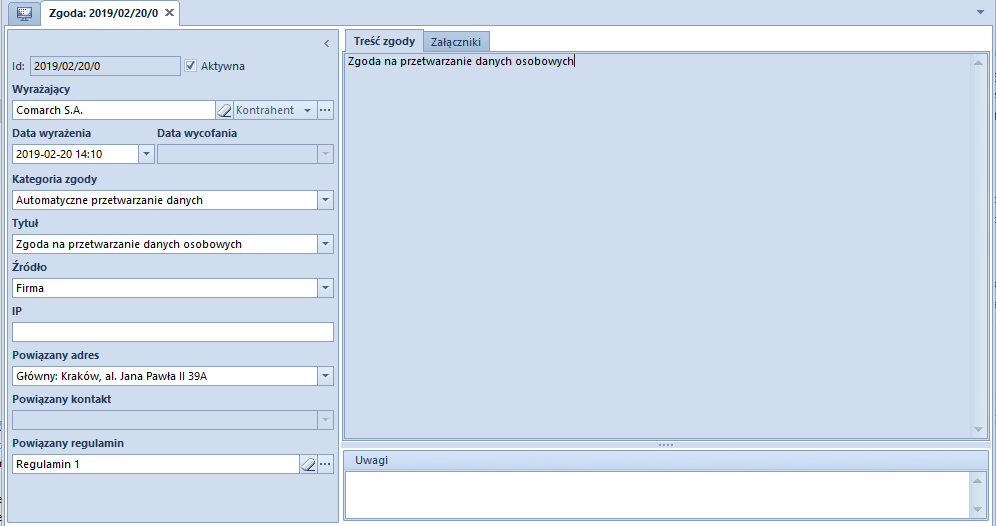The width and height of the screenshot is (996, 526).
Task: Close the Zgoda: 2019/02/20/0 tab
Action: (x=169, y=13)
